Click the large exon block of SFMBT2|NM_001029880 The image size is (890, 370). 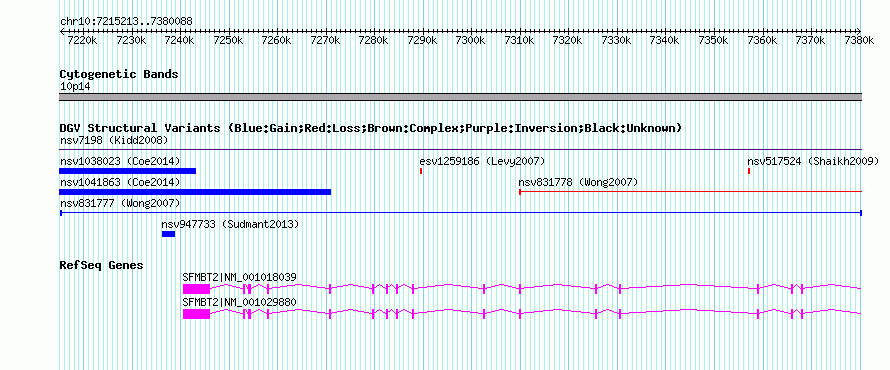(196, 314)
